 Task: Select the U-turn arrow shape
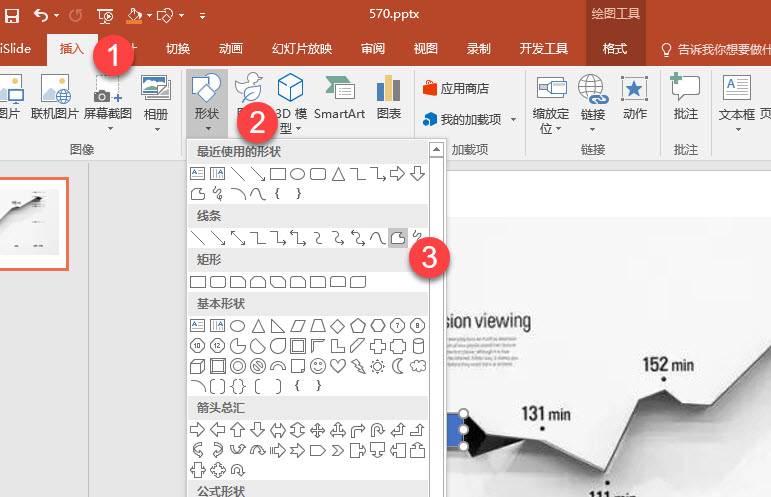(378, 430)
